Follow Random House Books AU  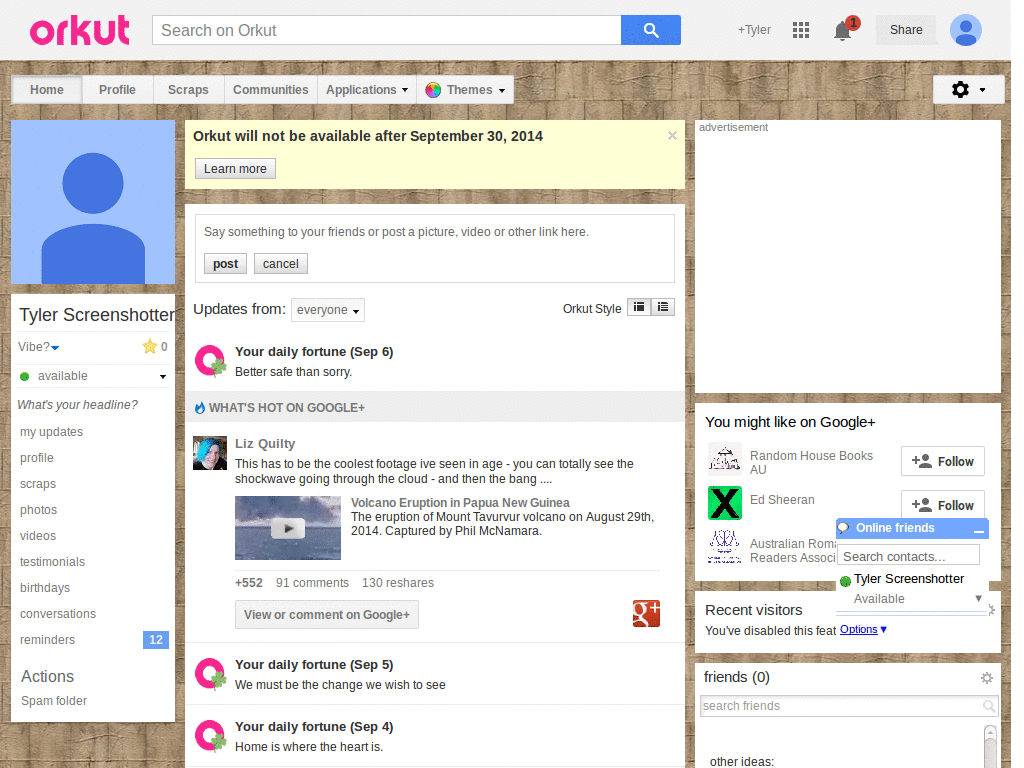942,462
